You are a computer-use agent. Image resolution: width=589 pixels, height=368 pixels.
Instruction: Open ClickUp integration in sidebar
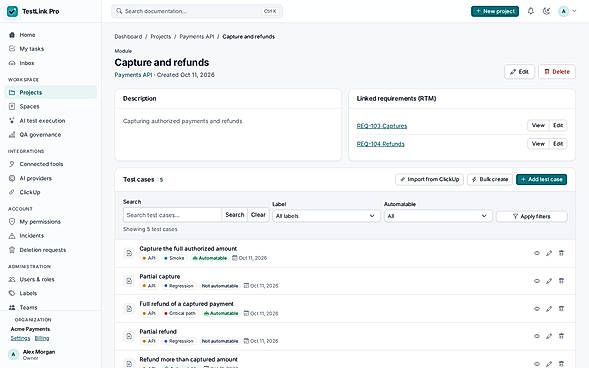click(x=50, y=192)
